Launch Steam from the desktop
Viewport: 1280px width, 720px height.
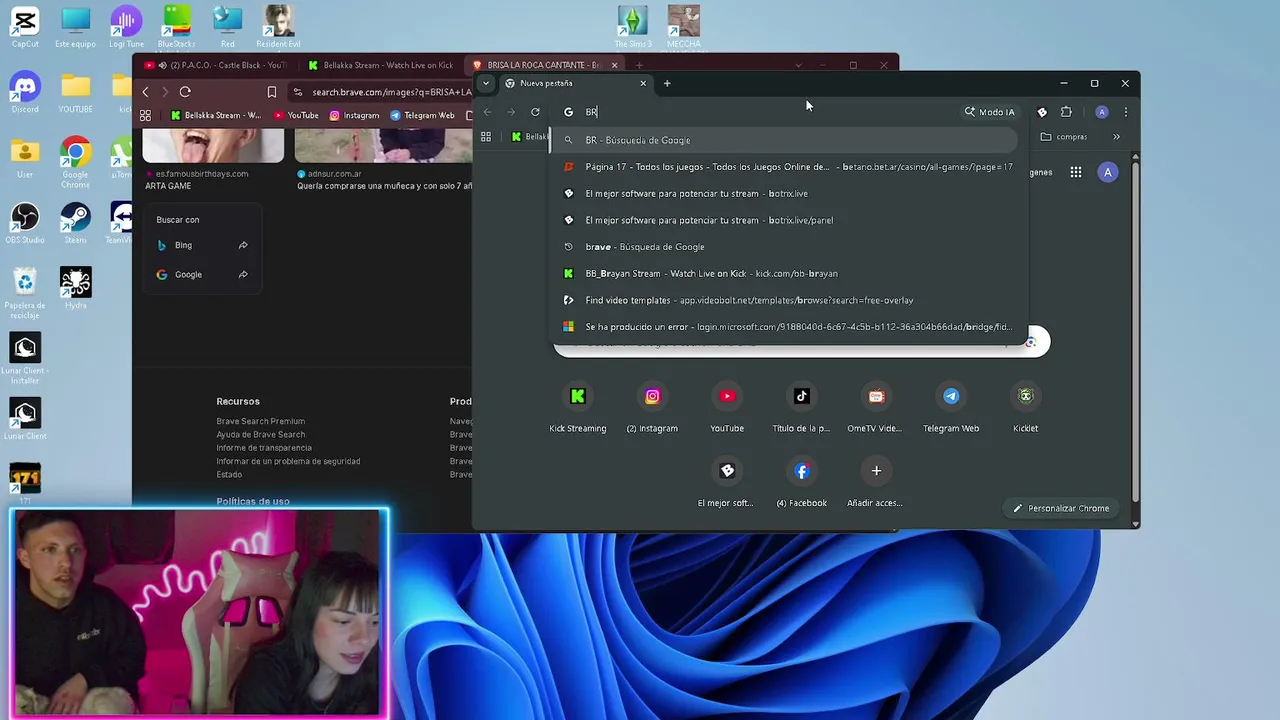[x=75, y=223]
